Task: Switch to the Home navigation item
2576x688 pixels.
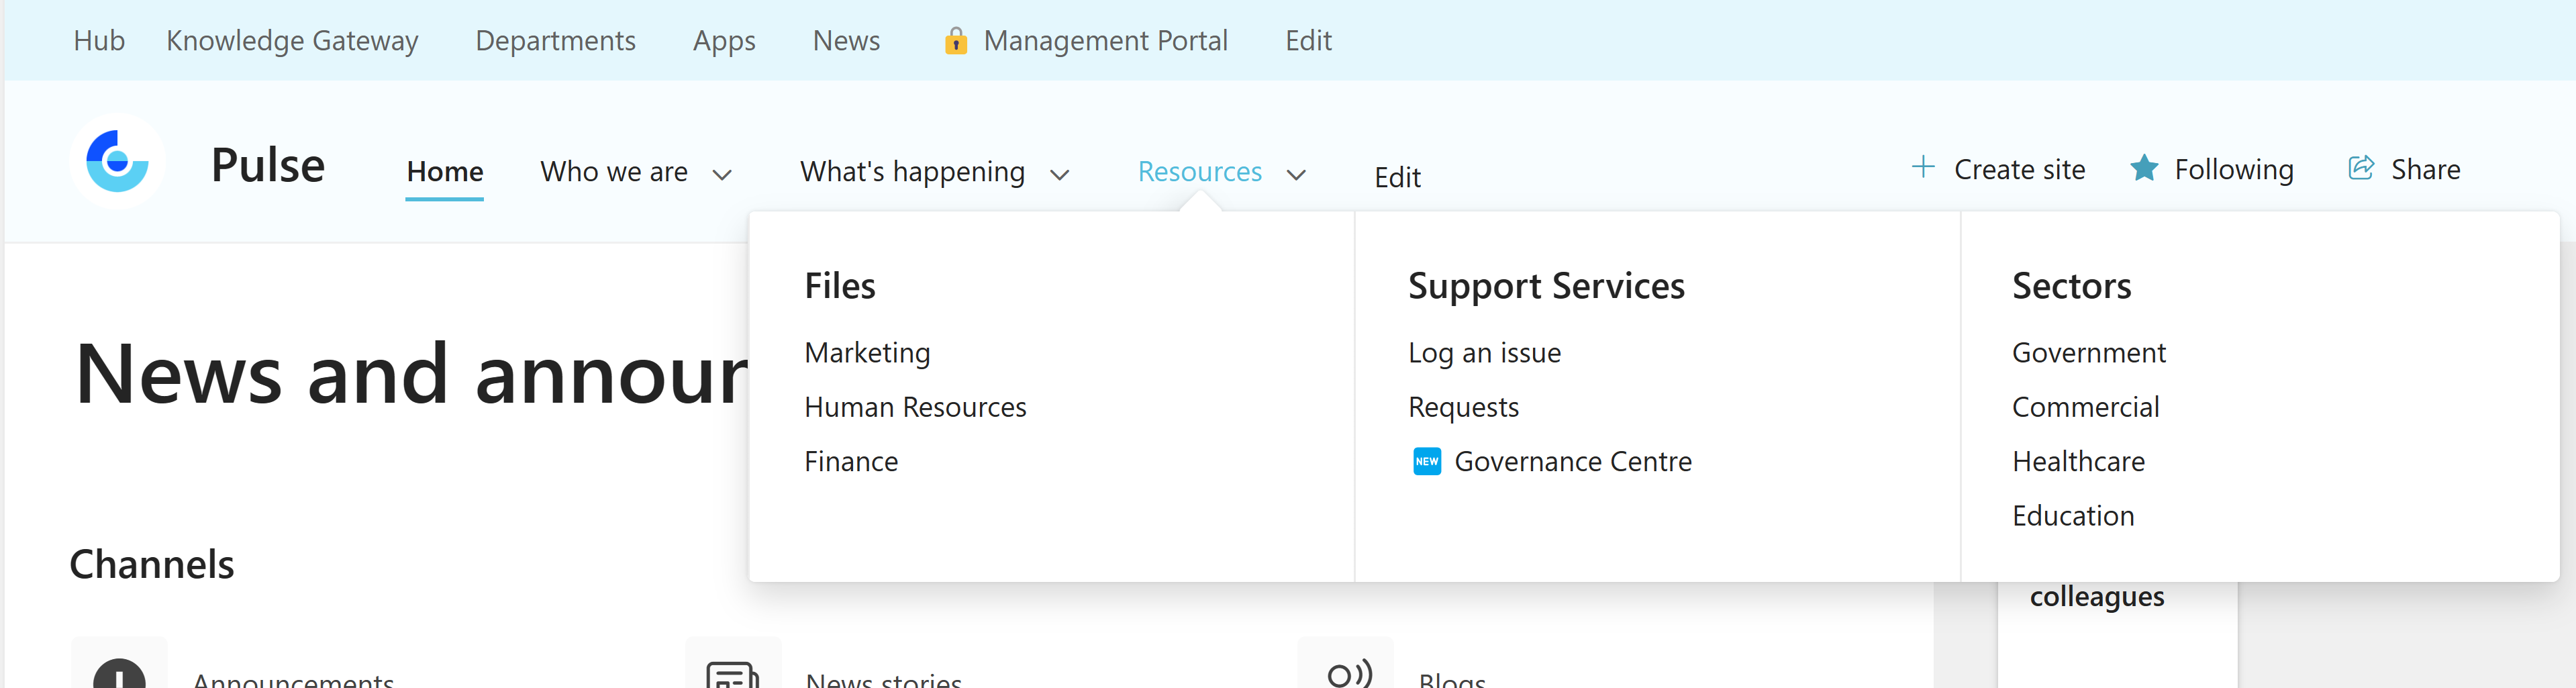Action: (444, 171)
